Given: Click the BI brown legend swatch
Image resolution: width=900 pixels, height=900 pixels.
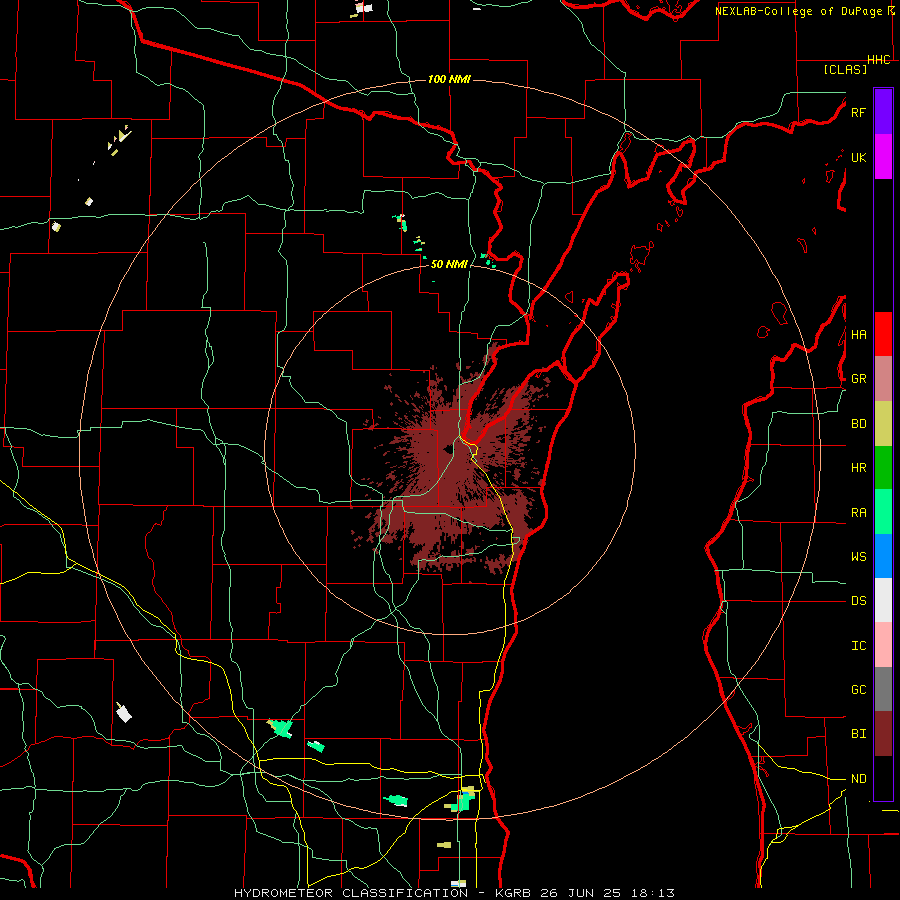Looking at the screenshot, I should 883,734.
